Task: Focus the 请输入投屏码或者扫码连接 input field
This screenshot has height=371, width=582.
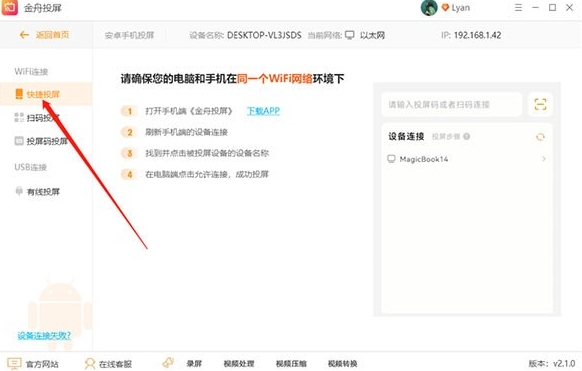Action: pos(452,104)
